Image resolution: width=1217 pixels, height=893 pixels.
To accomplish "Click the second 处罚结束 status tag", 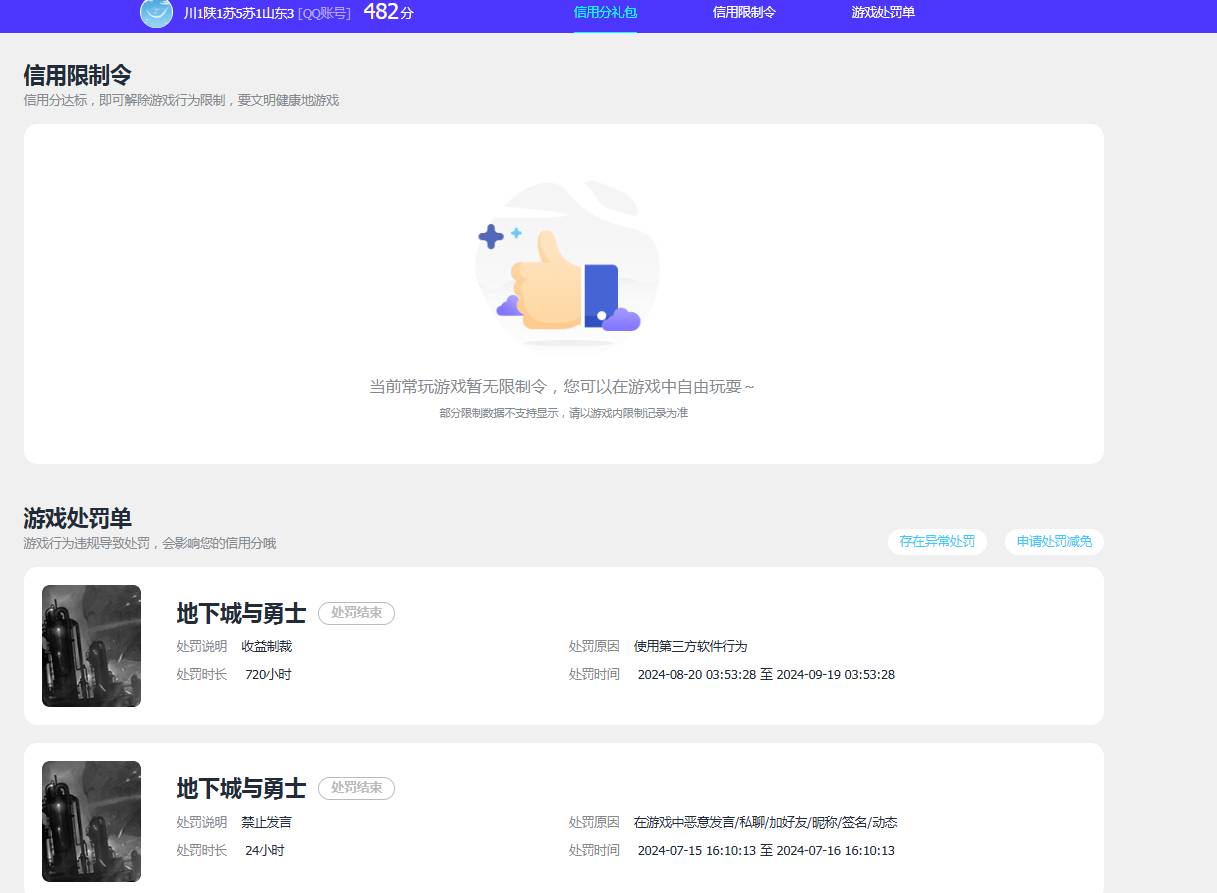I will pos(356,788).
